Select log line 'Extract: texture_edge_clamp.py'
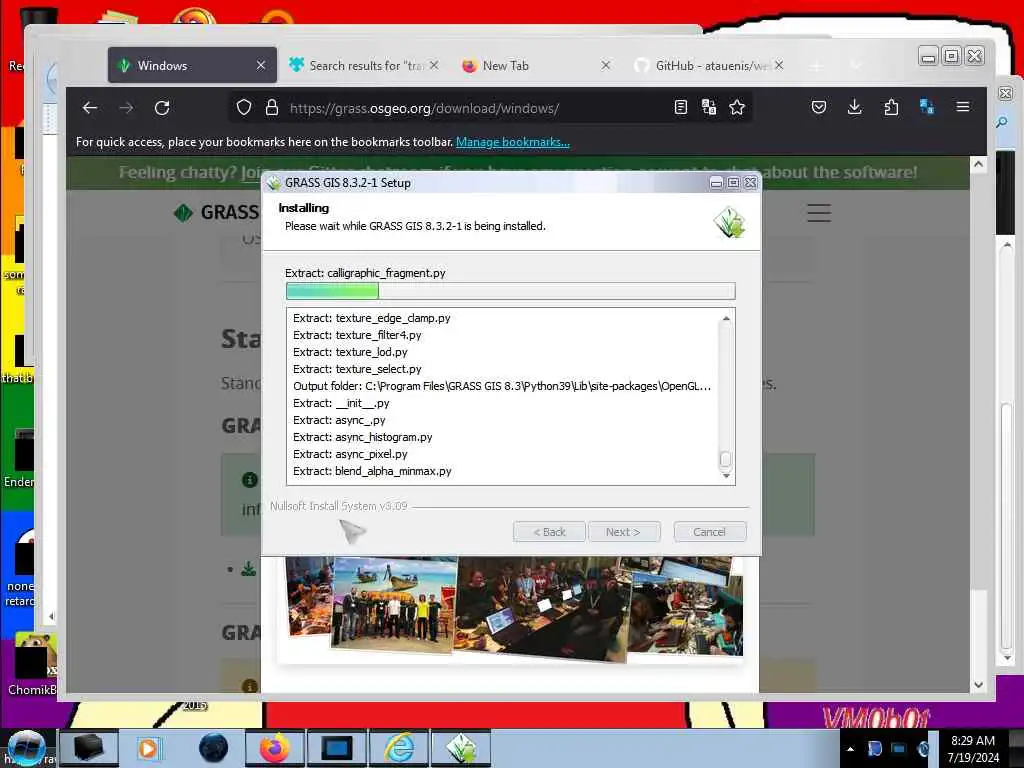 click(372, 318)
